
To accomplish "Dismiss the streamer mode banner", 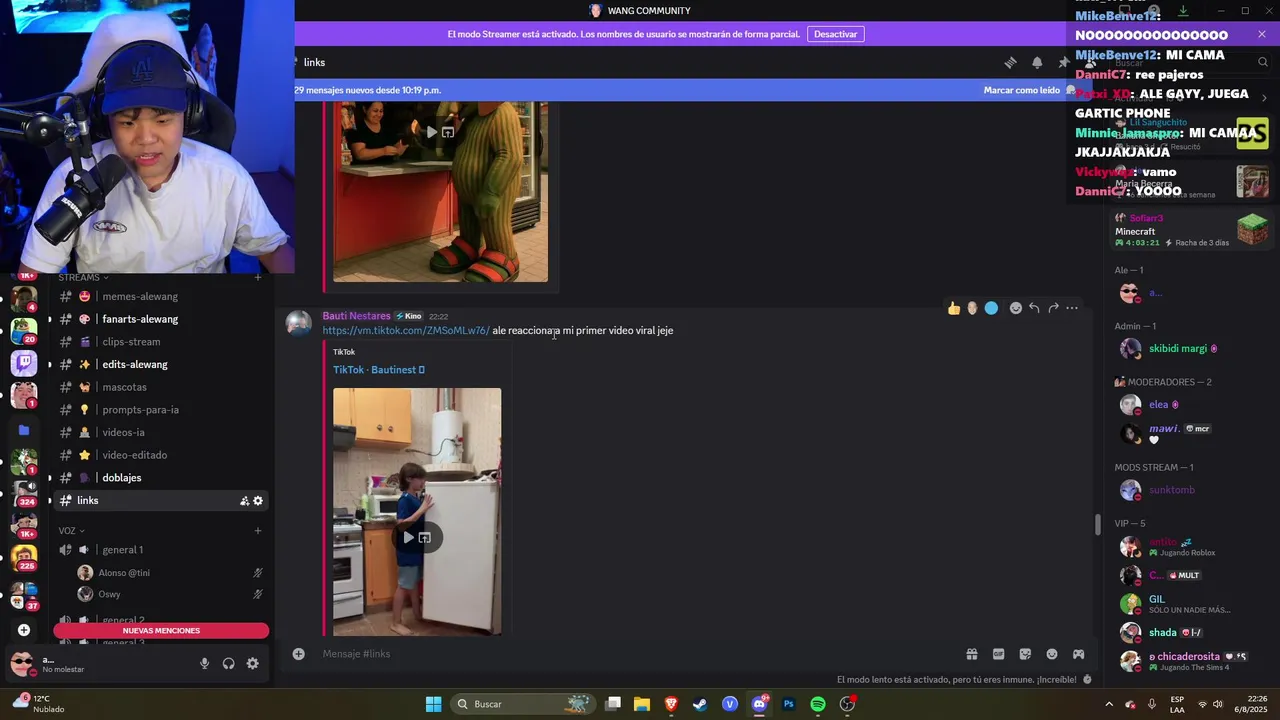I will click(x=1262, y=34).
